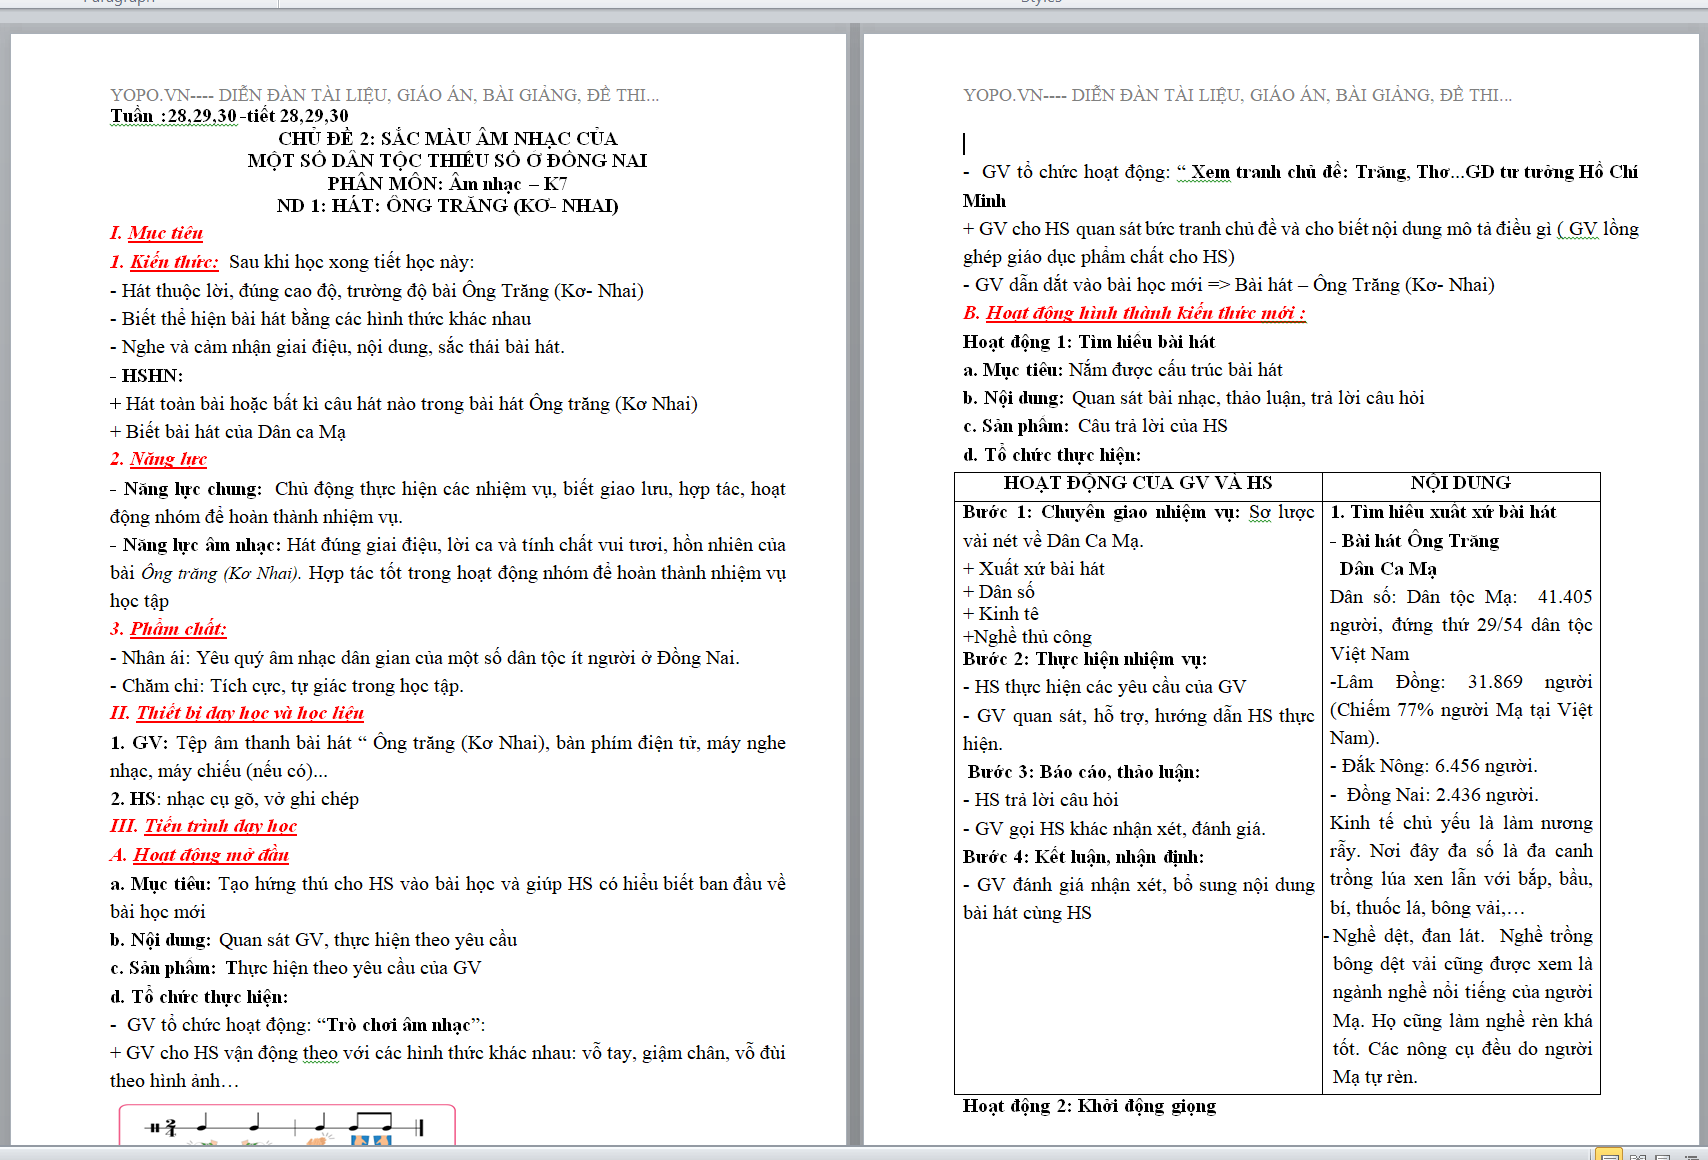This screenshot has height=1160, width=1708.
Task: Click '+ Xuất xứ bài hát' in the table
Action: coord(1033,569)
